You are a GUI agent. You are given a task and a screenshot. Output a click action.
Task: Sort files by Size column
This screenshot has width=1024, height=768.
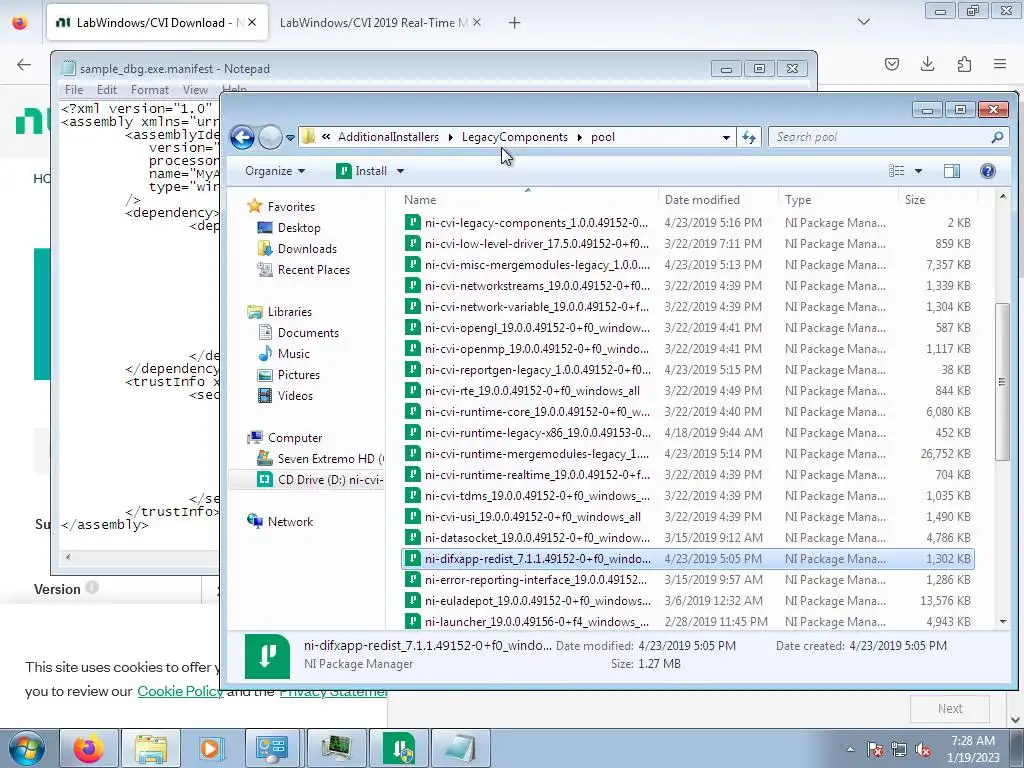pos(938,200)
